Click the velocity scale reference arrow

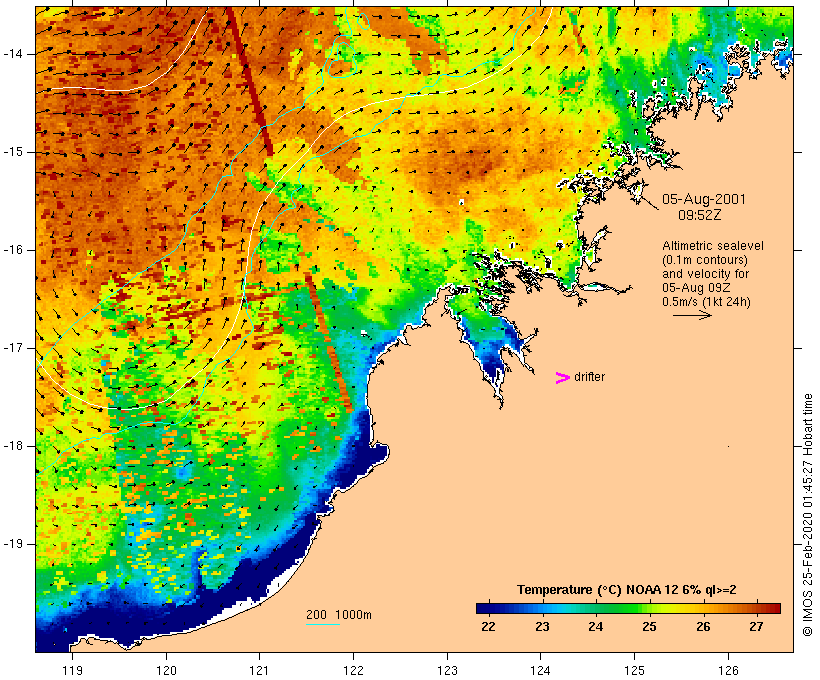692,315
